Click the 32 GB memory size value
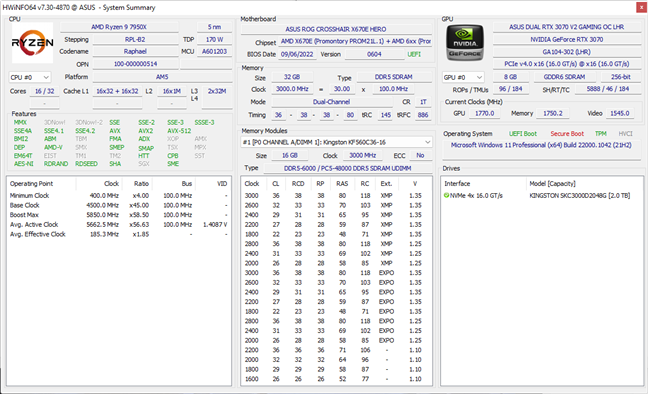Viewport: 648px width, 394px height. coord(292,77)
